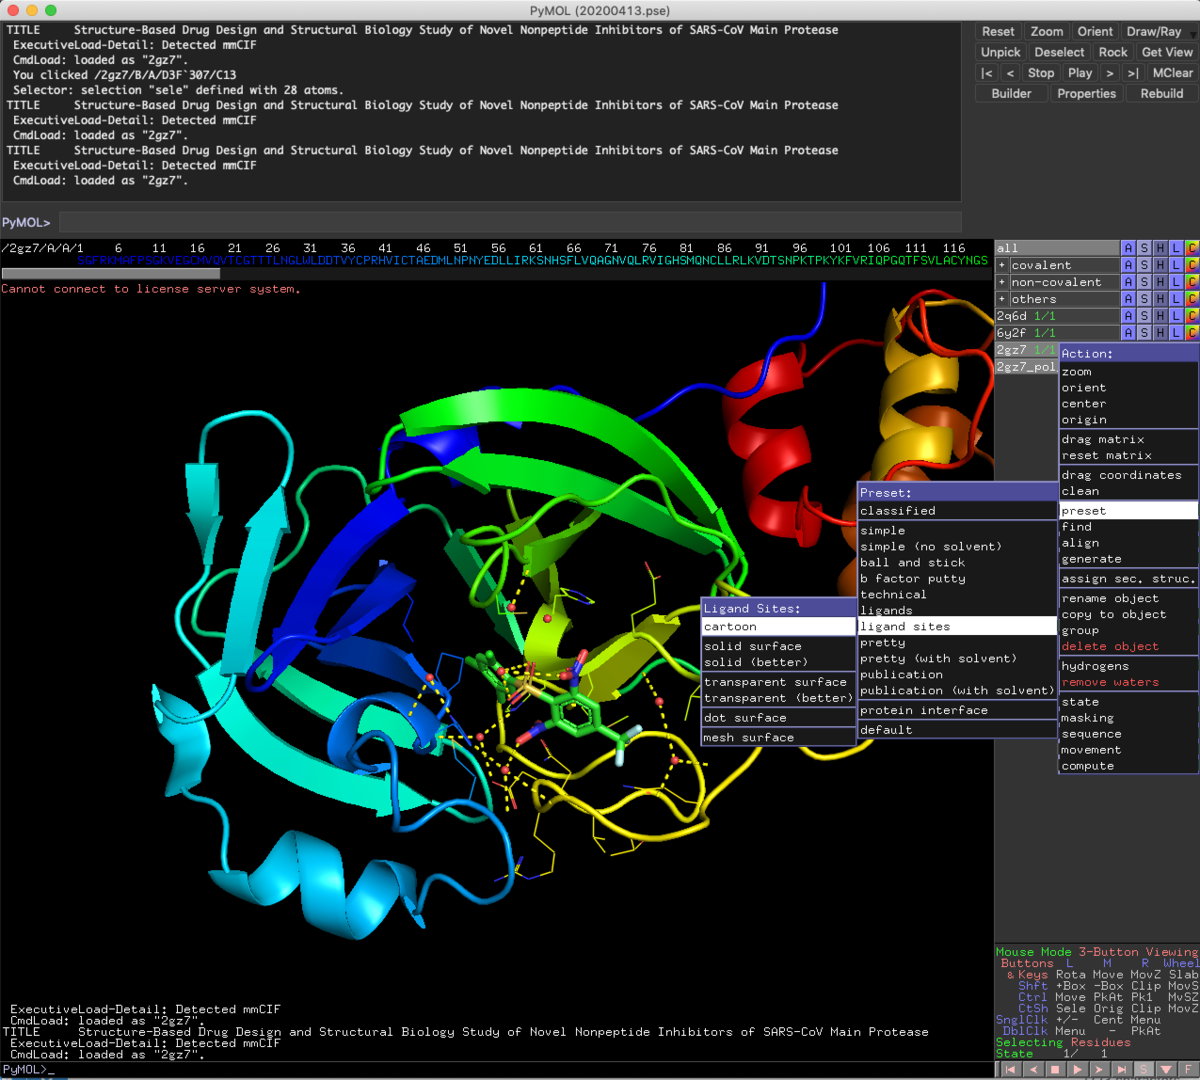
Task: Expand the non-covalent group
Action: (x=1002, y=282)
